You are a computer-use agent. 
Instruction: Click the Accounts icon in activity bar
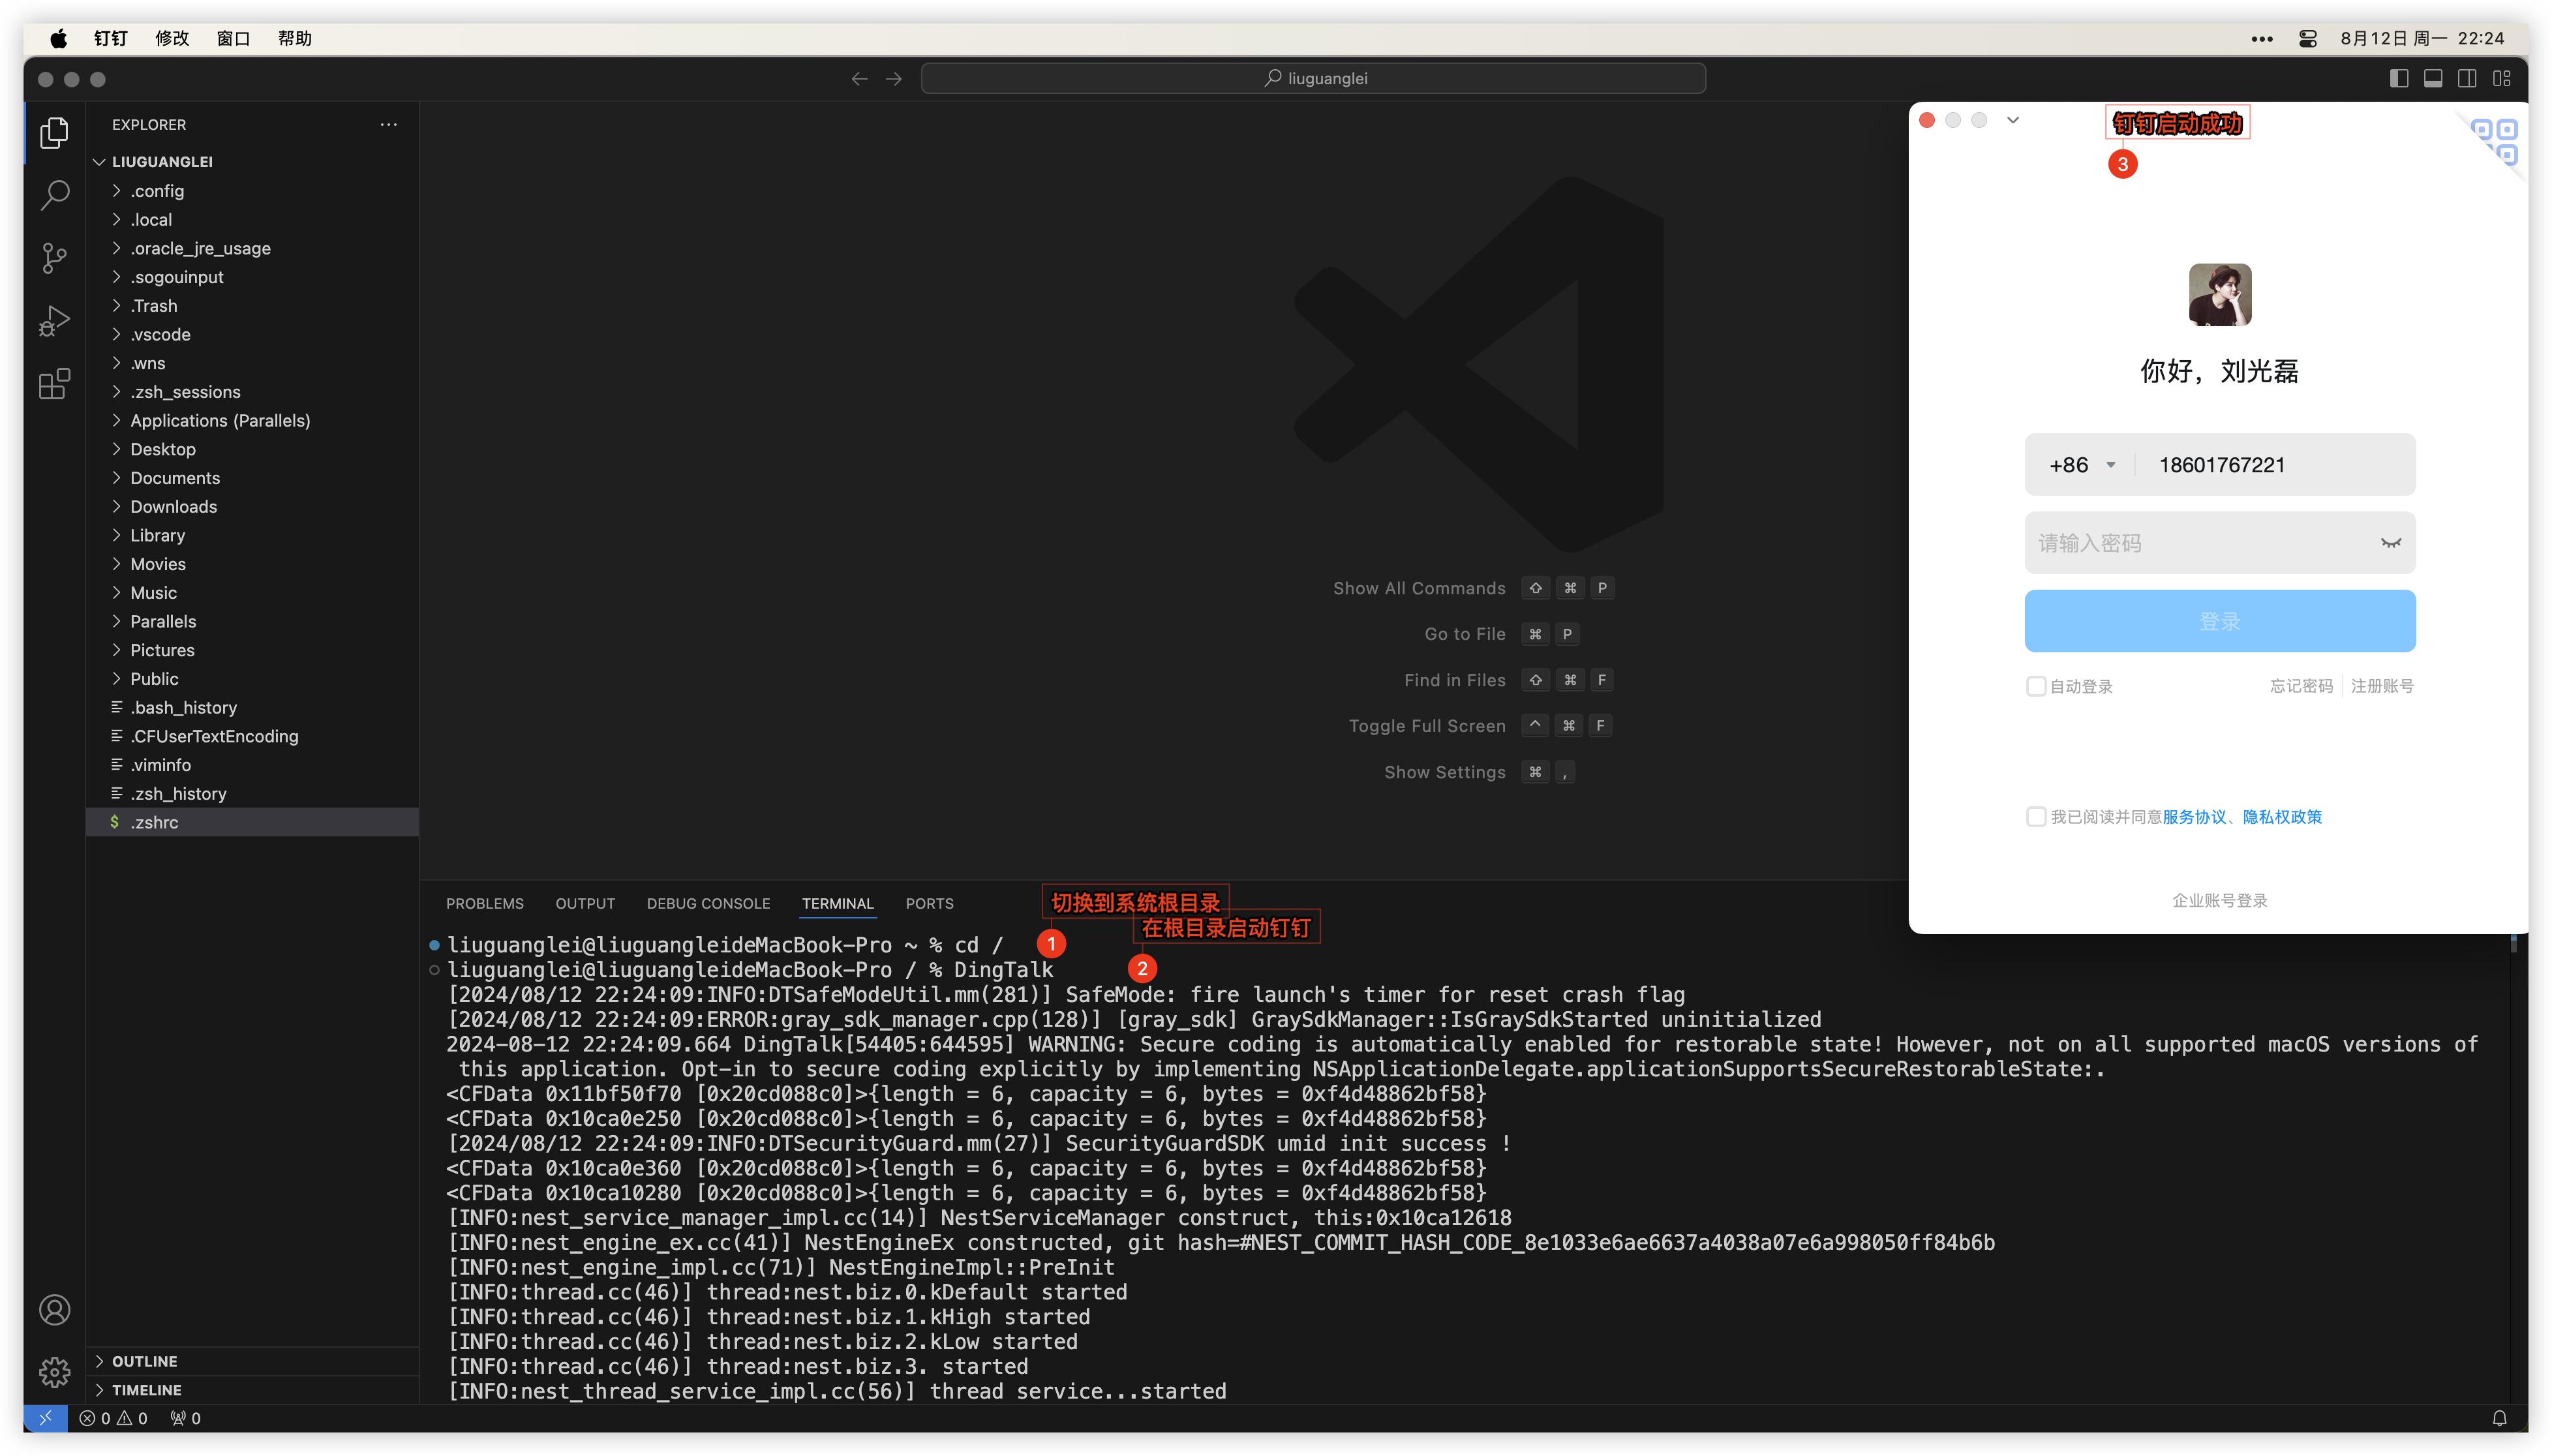coord(54,1309)
